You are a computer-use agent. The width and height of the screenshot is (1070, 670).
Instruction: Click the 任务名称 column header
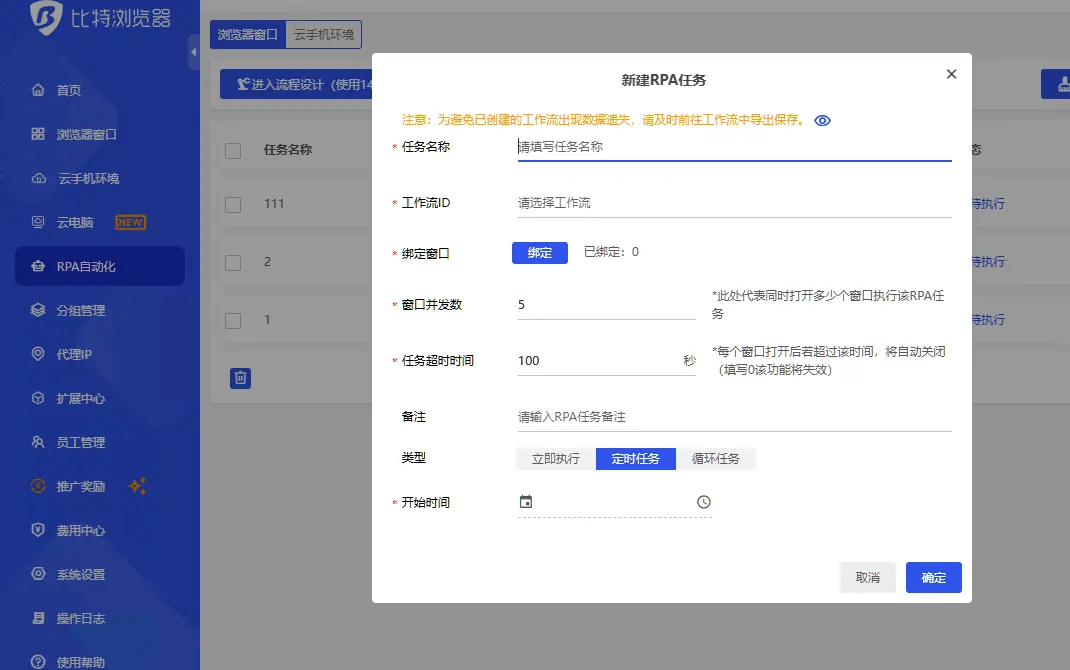click(x=288, y=149)
